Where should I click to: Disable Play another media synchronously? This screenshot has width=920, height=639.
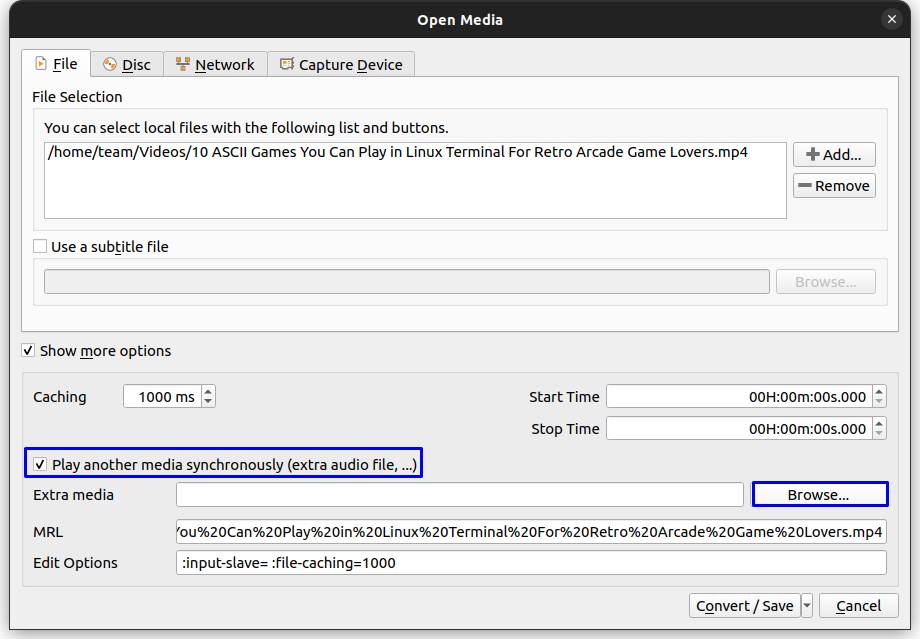pyautogui.click(x=40, y=464)
